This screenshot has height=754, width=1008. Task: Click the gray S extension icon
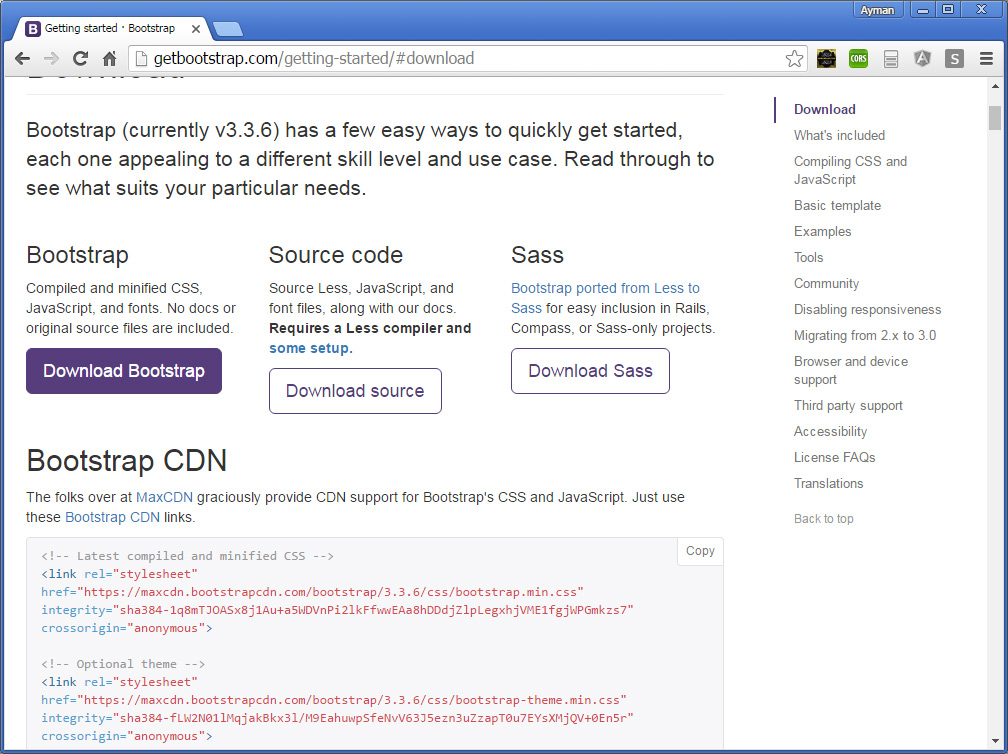[x=955, y=59]
